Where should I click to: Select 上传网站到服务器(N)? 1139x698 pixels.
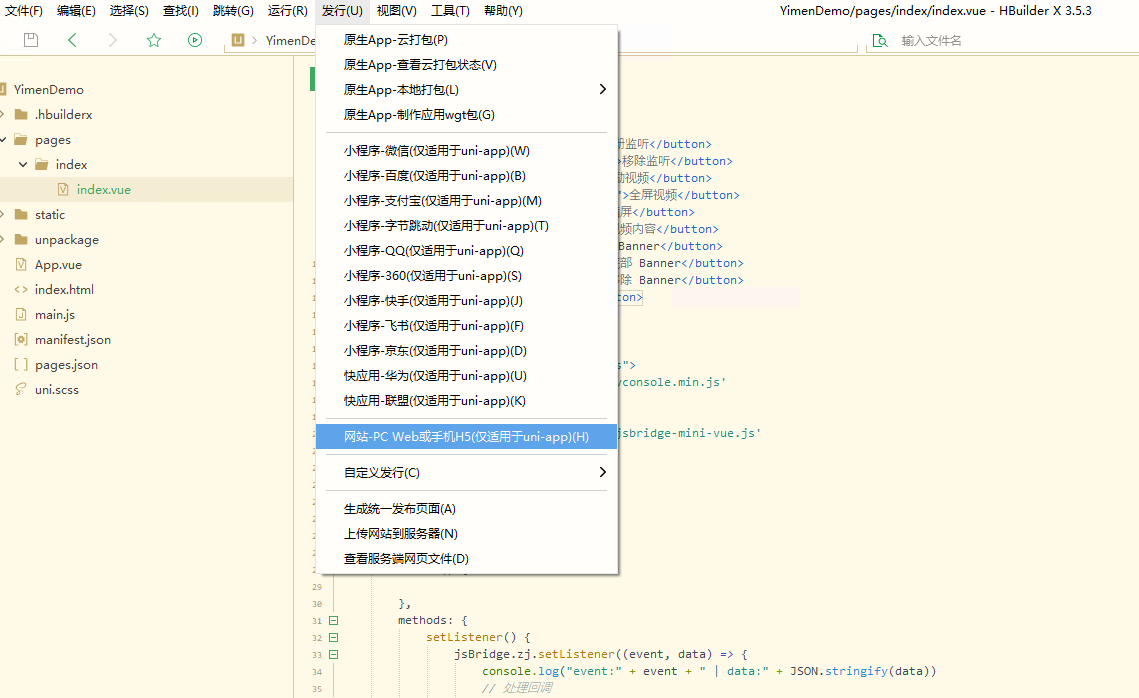pyautogui.click(x=466, y=534)
